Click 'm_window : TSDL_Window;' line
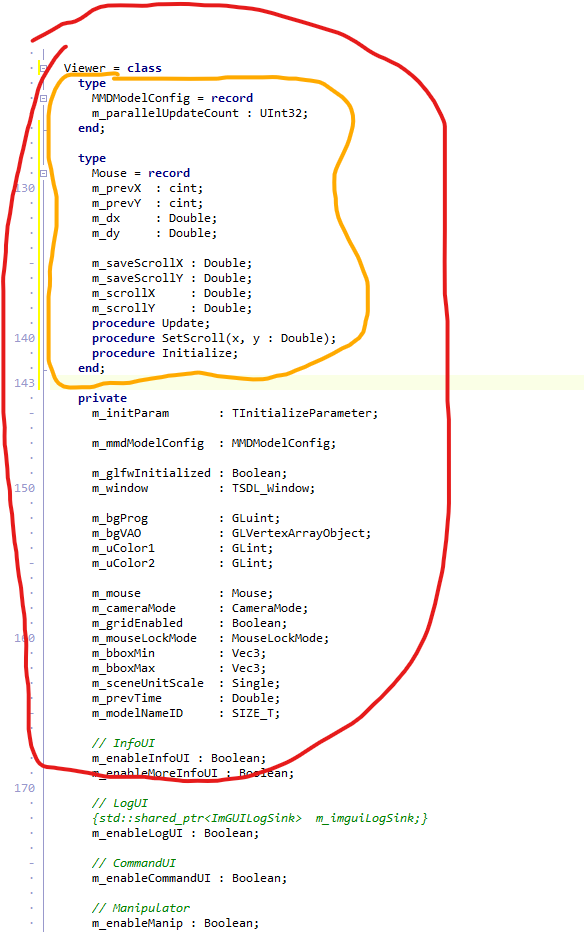 203,488
